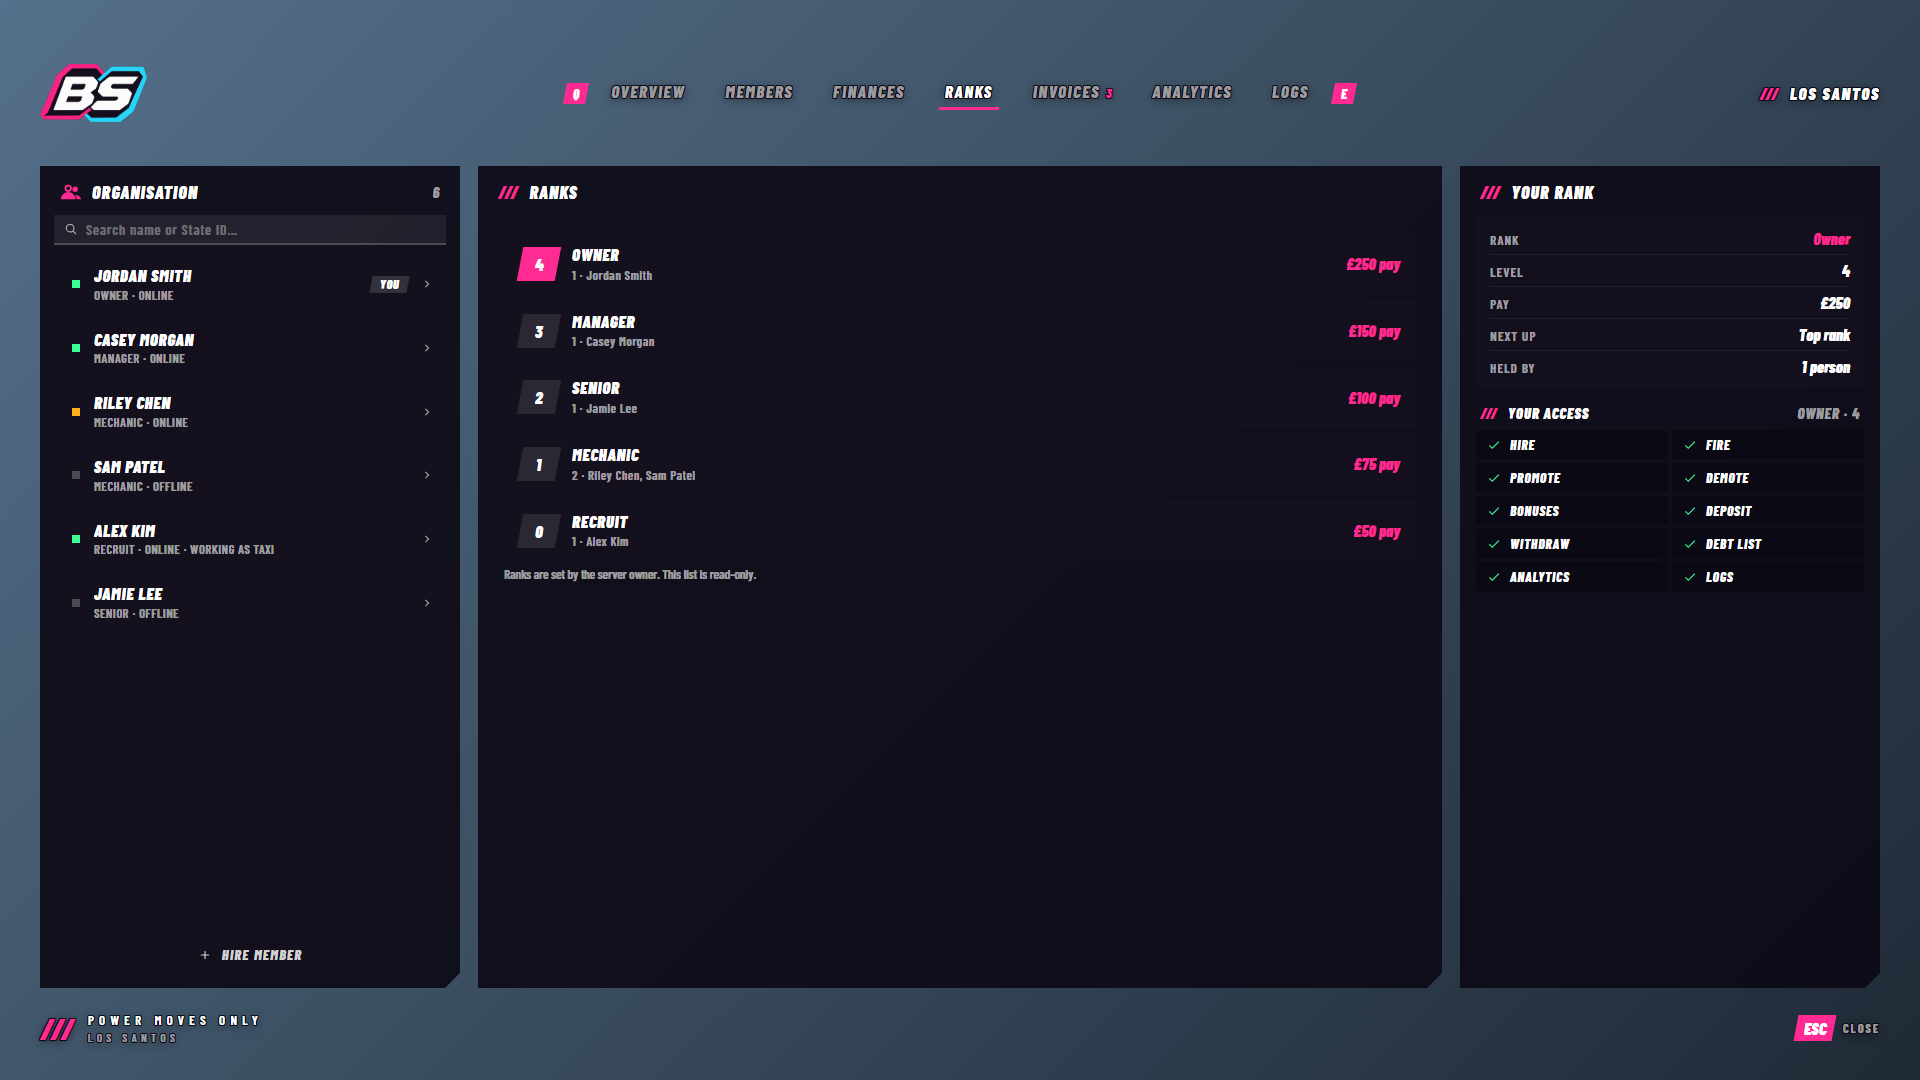Click the Withdraw permission checkmark

[x=1494, y=544]
